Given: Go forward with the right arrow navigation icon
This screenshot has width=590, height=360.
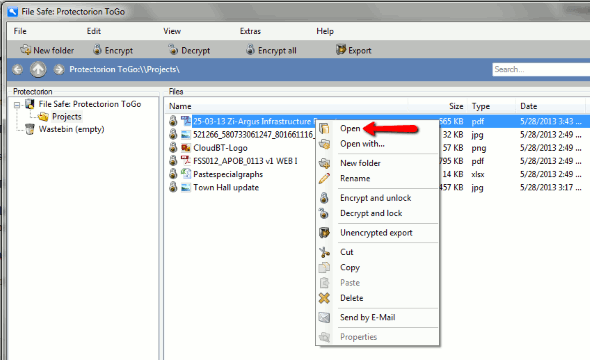Looking at the screenshot, I should point(59,70).
